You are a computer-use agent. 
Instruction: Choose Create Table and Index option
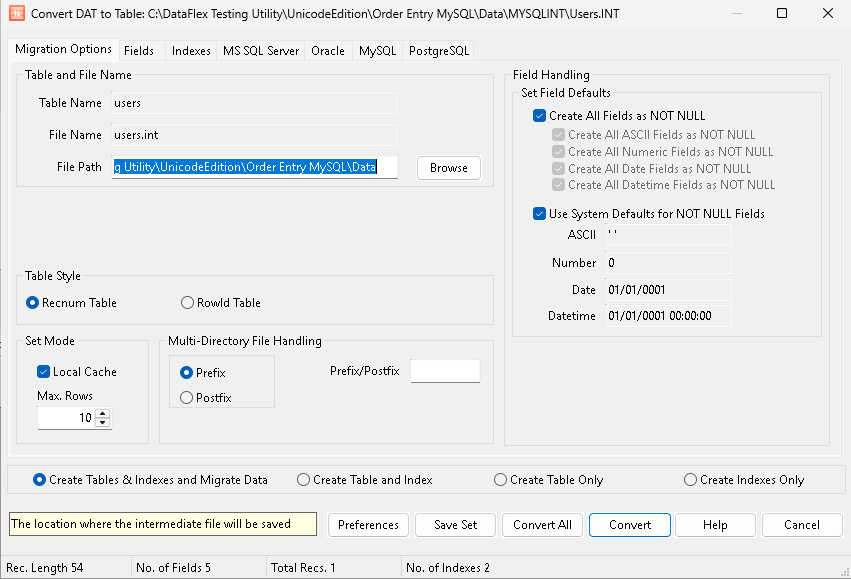tap(304, 480)
